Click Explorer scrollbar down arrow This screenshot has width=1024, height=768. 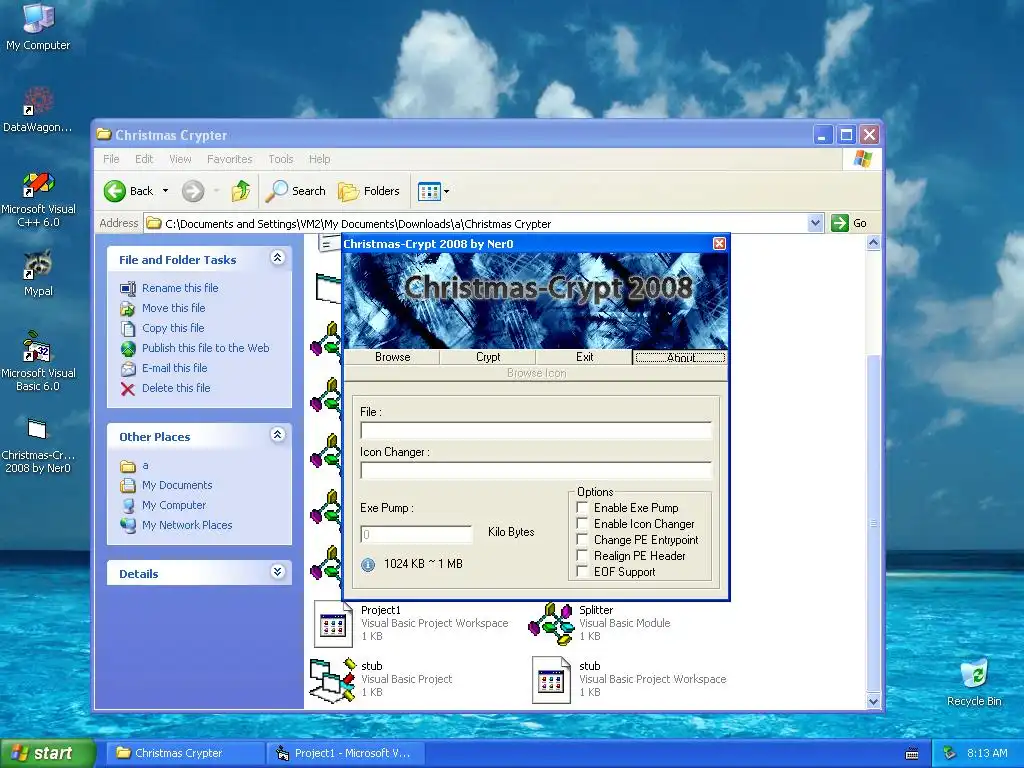[873, 701]
